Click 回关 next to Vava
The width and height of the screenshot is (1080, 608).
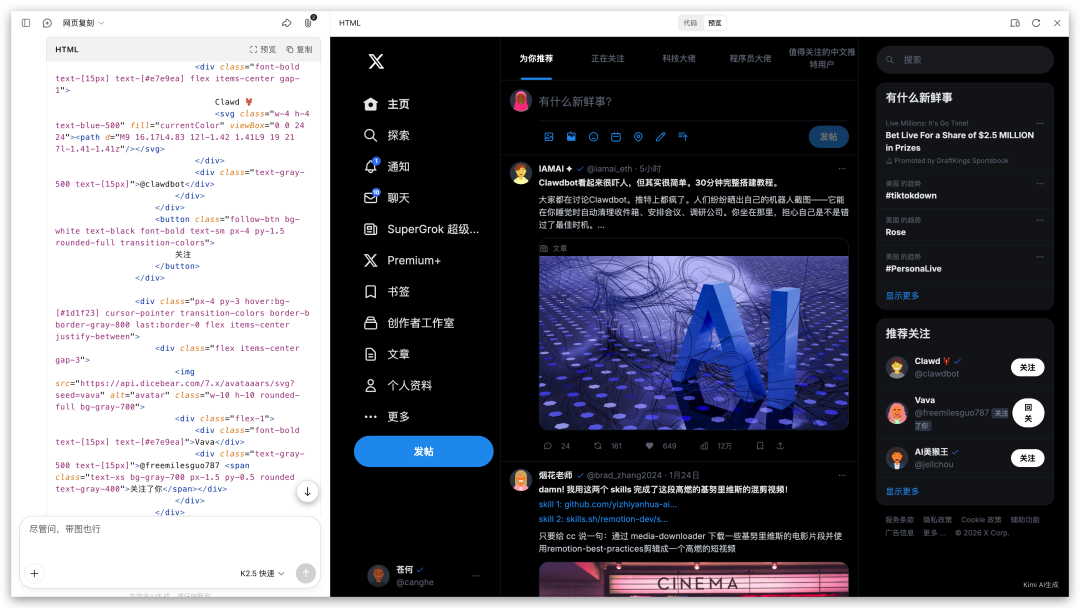tap(1028, 412)
